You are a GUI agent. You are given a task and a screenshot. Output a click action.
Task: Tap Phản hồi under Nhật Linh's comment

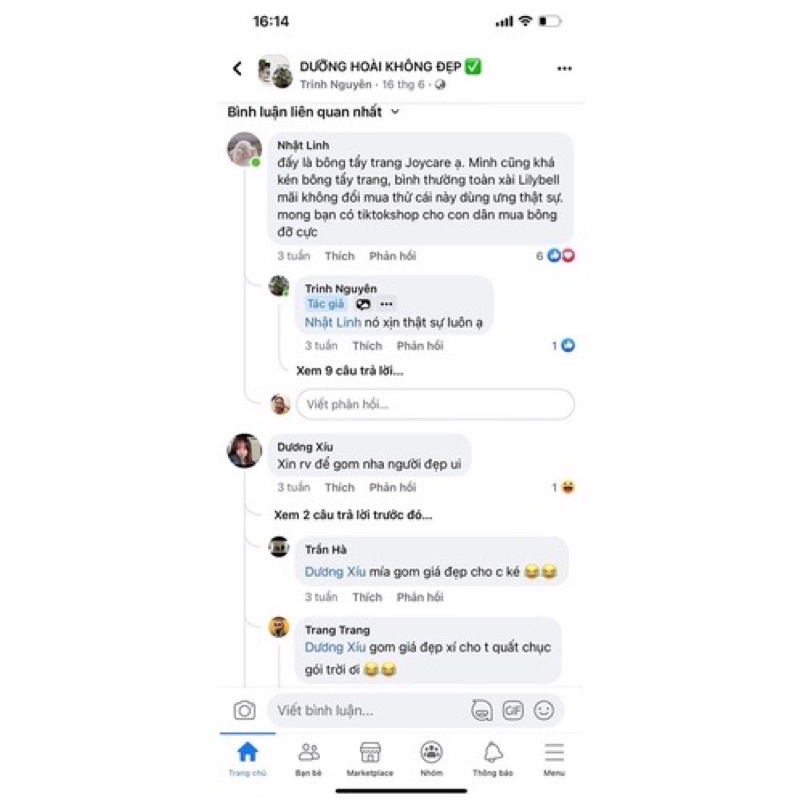[393, 256]
